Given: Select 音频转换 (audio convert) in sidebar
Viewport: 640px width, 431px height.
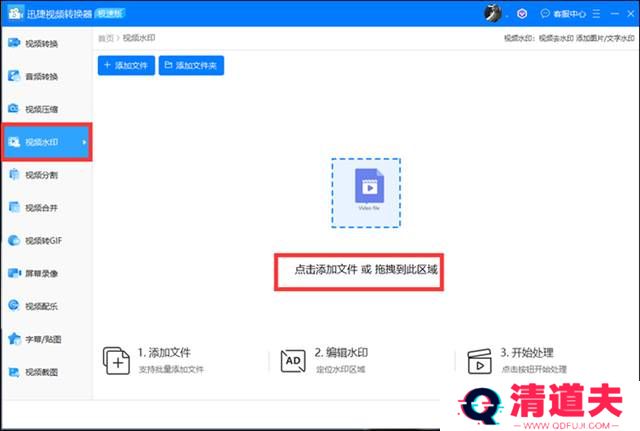Looking at the screenshot, I should pos(40,77).
